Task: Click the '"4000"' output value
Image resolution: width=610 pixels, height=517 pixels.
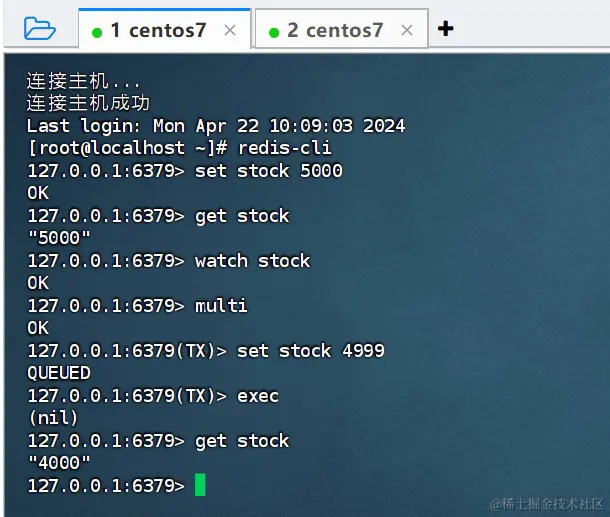Action: pyautogui.click(x=59, y=463)
